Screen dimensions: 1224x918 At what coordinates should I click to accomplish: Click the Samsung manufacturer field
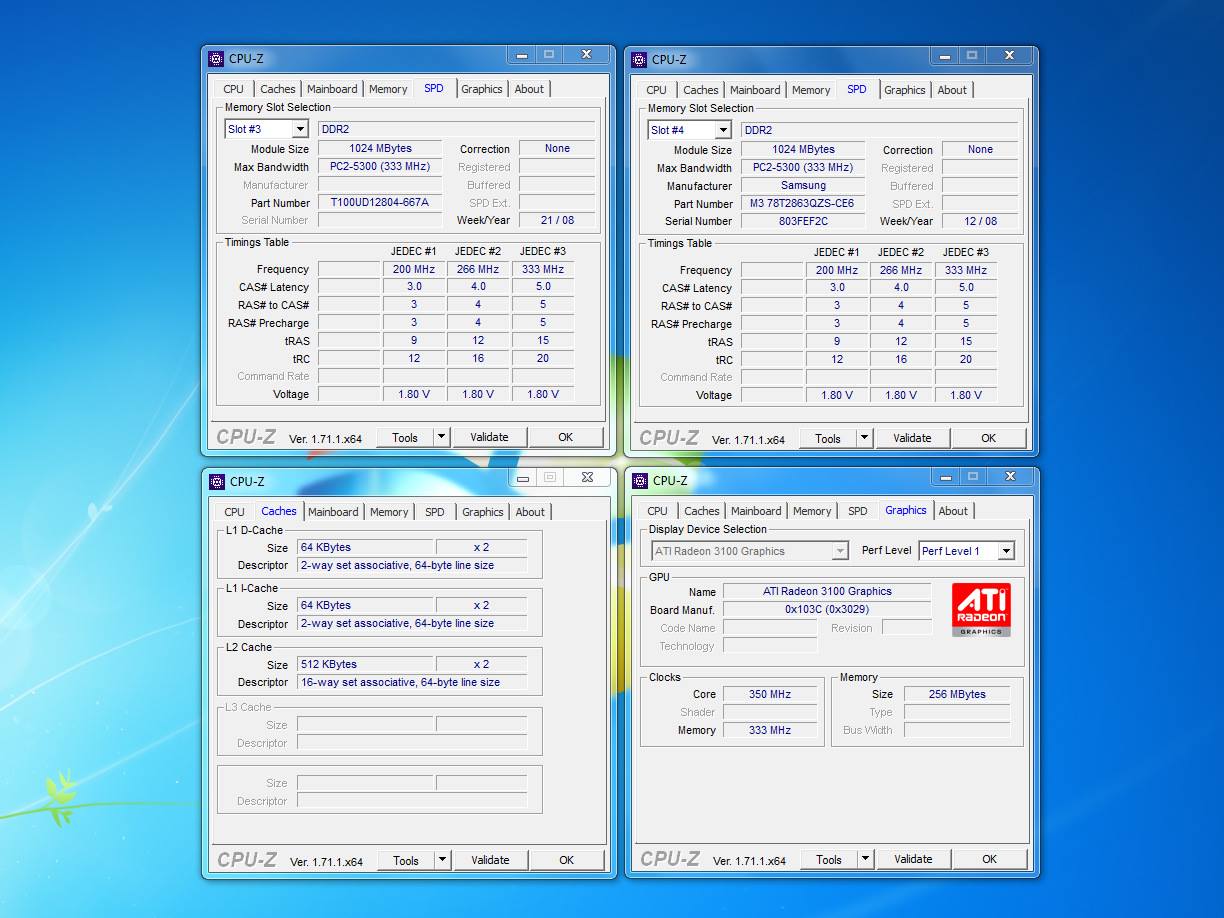[x=803, y=185]
